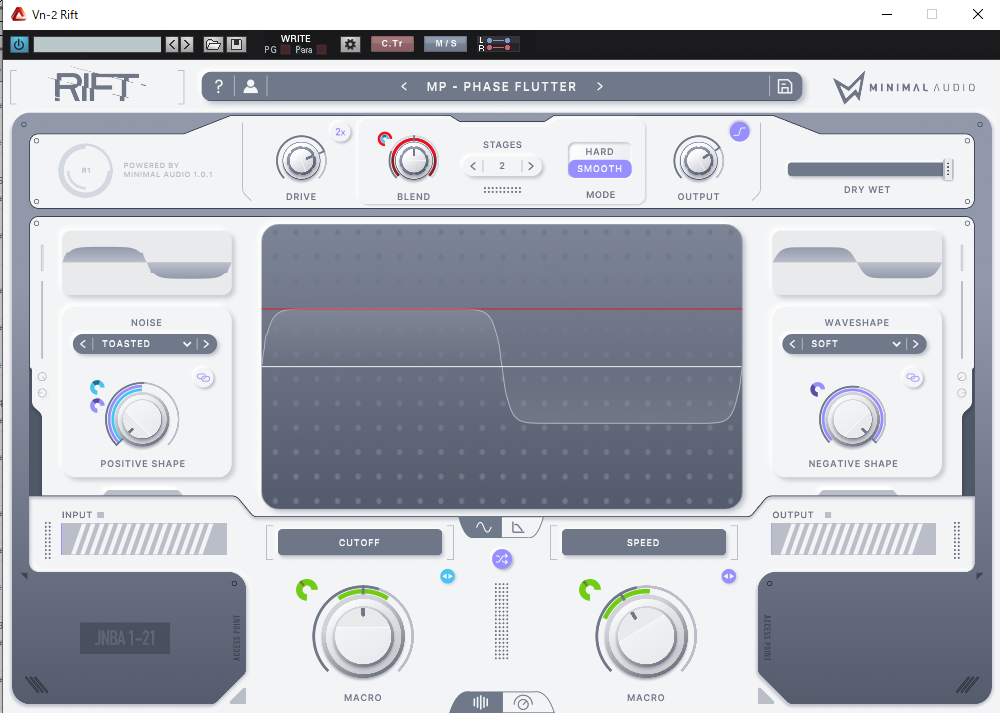
Task: Open the Waveshape SOFT dropdown
Action: (x=855, y=344)
